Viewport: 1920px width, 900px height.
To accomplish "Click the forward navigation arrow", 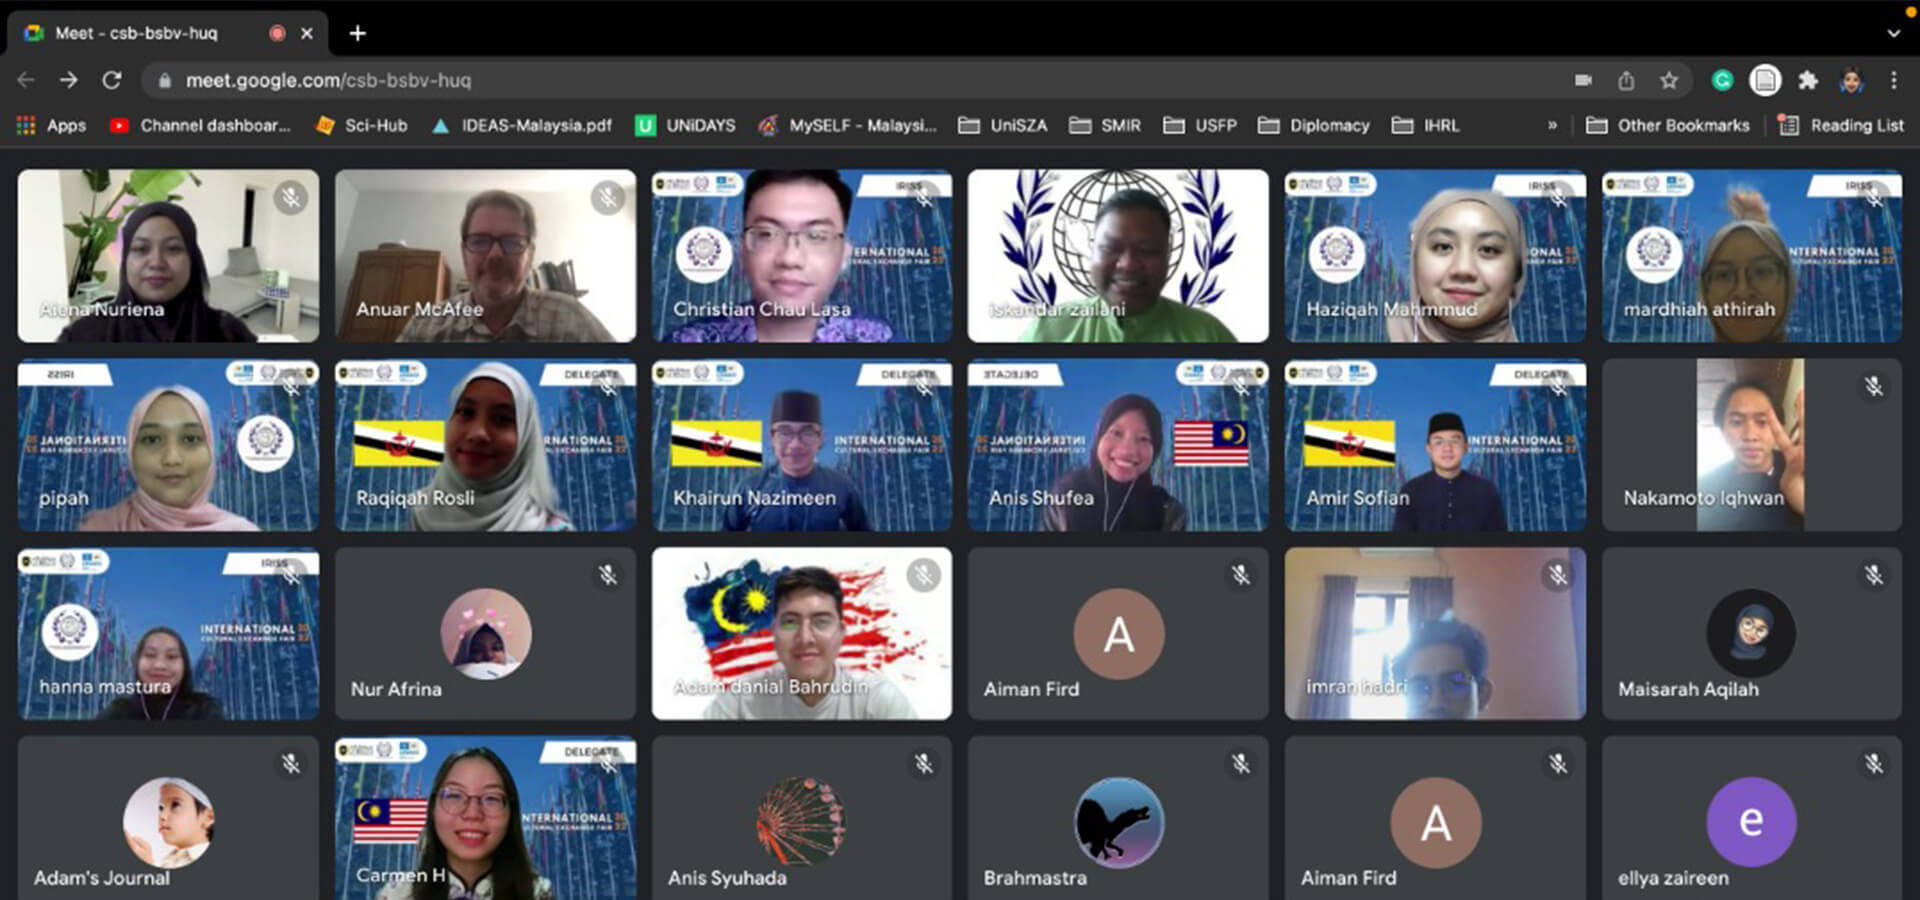I will [68, 80].
